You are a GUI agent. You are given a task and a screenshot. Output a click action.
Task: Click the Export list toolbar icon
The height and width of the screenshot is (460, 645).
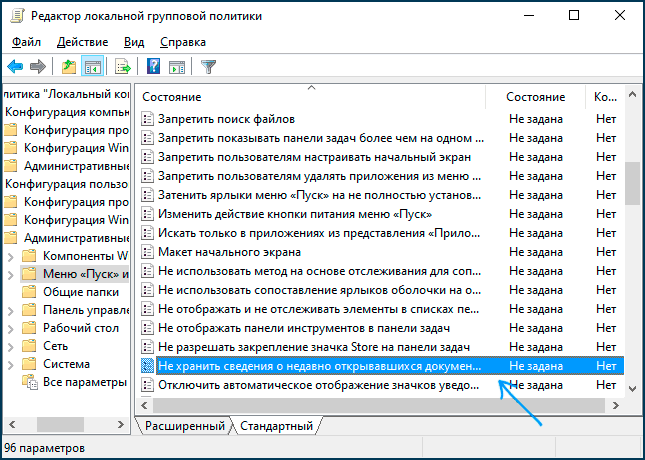click(x=123, y=66)
